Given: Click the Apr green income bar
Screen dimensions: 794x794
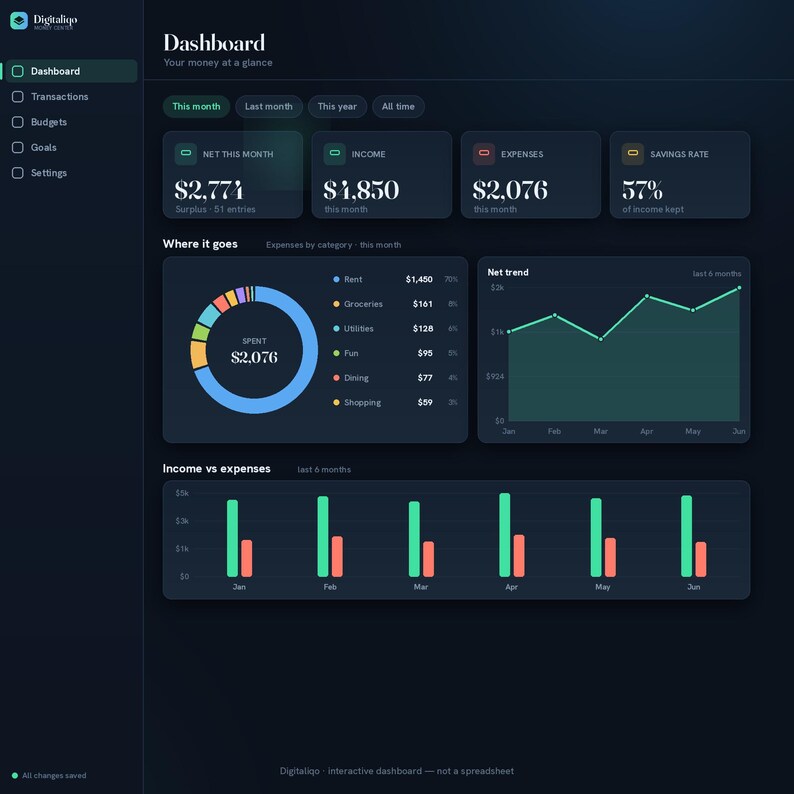Looking at the screenshot, I should click(x=505, y=535).
